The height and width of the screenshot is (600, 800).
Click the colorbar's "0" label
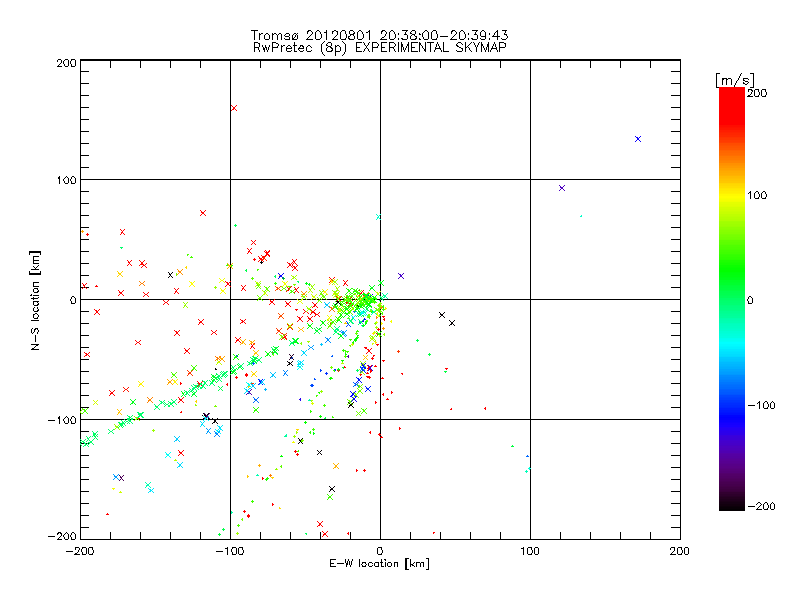pos(750,300)
